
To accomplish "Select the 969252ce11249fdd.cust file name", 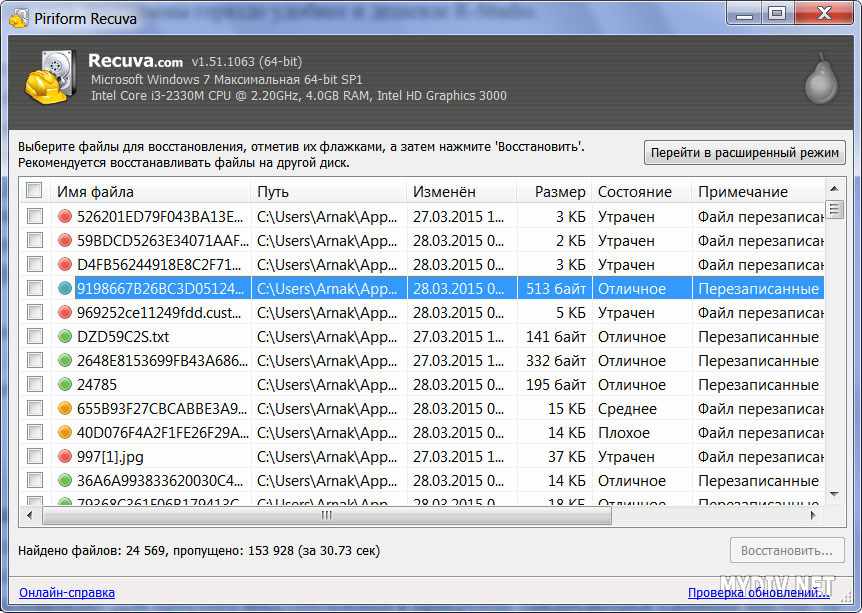I will [x=159, y=312].
